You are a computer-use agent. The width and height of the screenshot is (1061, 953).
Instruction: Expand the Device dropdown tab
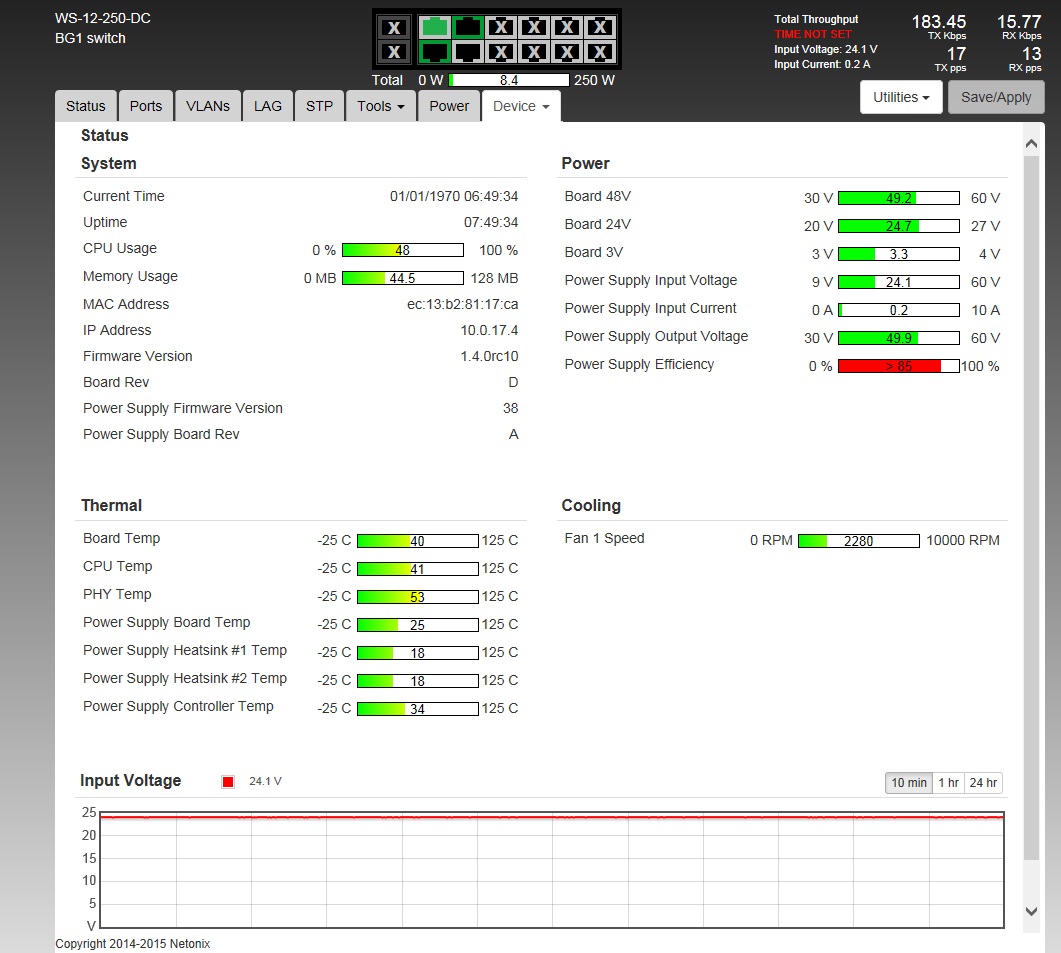(x=521, y=106)
